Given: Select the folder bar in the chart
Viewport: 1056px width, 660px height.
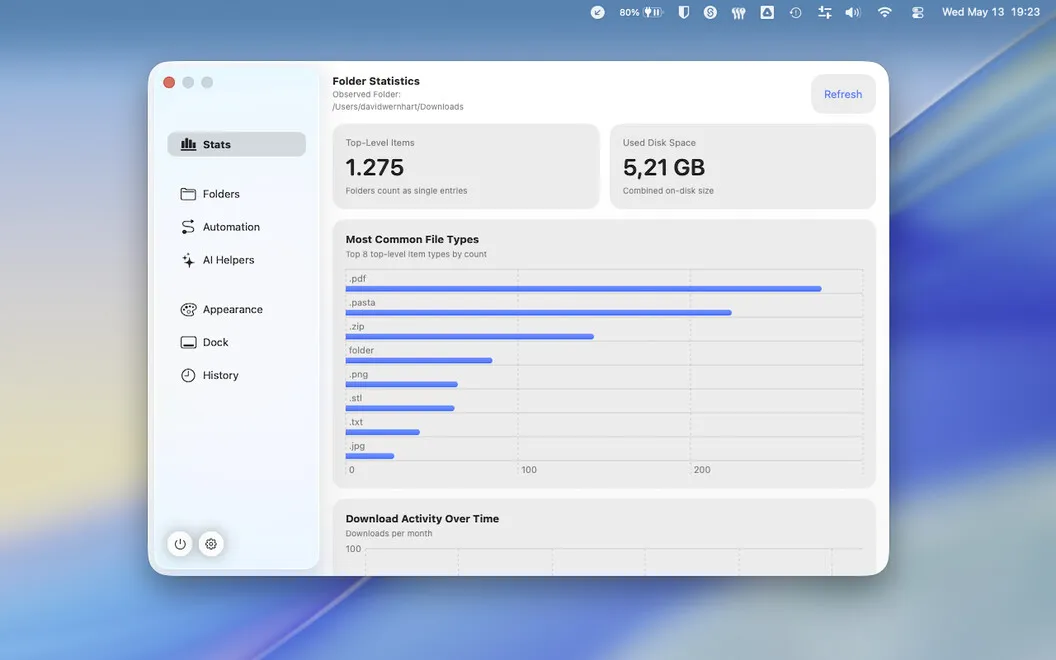Looking at the screenshot, I should [x=419, y=360].
